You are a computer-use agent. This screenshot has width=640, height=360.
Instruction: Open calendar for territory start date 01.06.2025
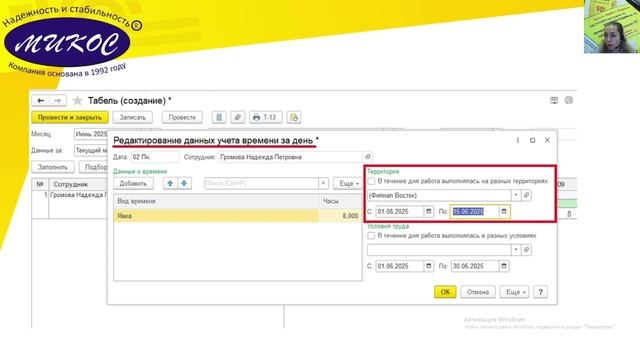429,211
